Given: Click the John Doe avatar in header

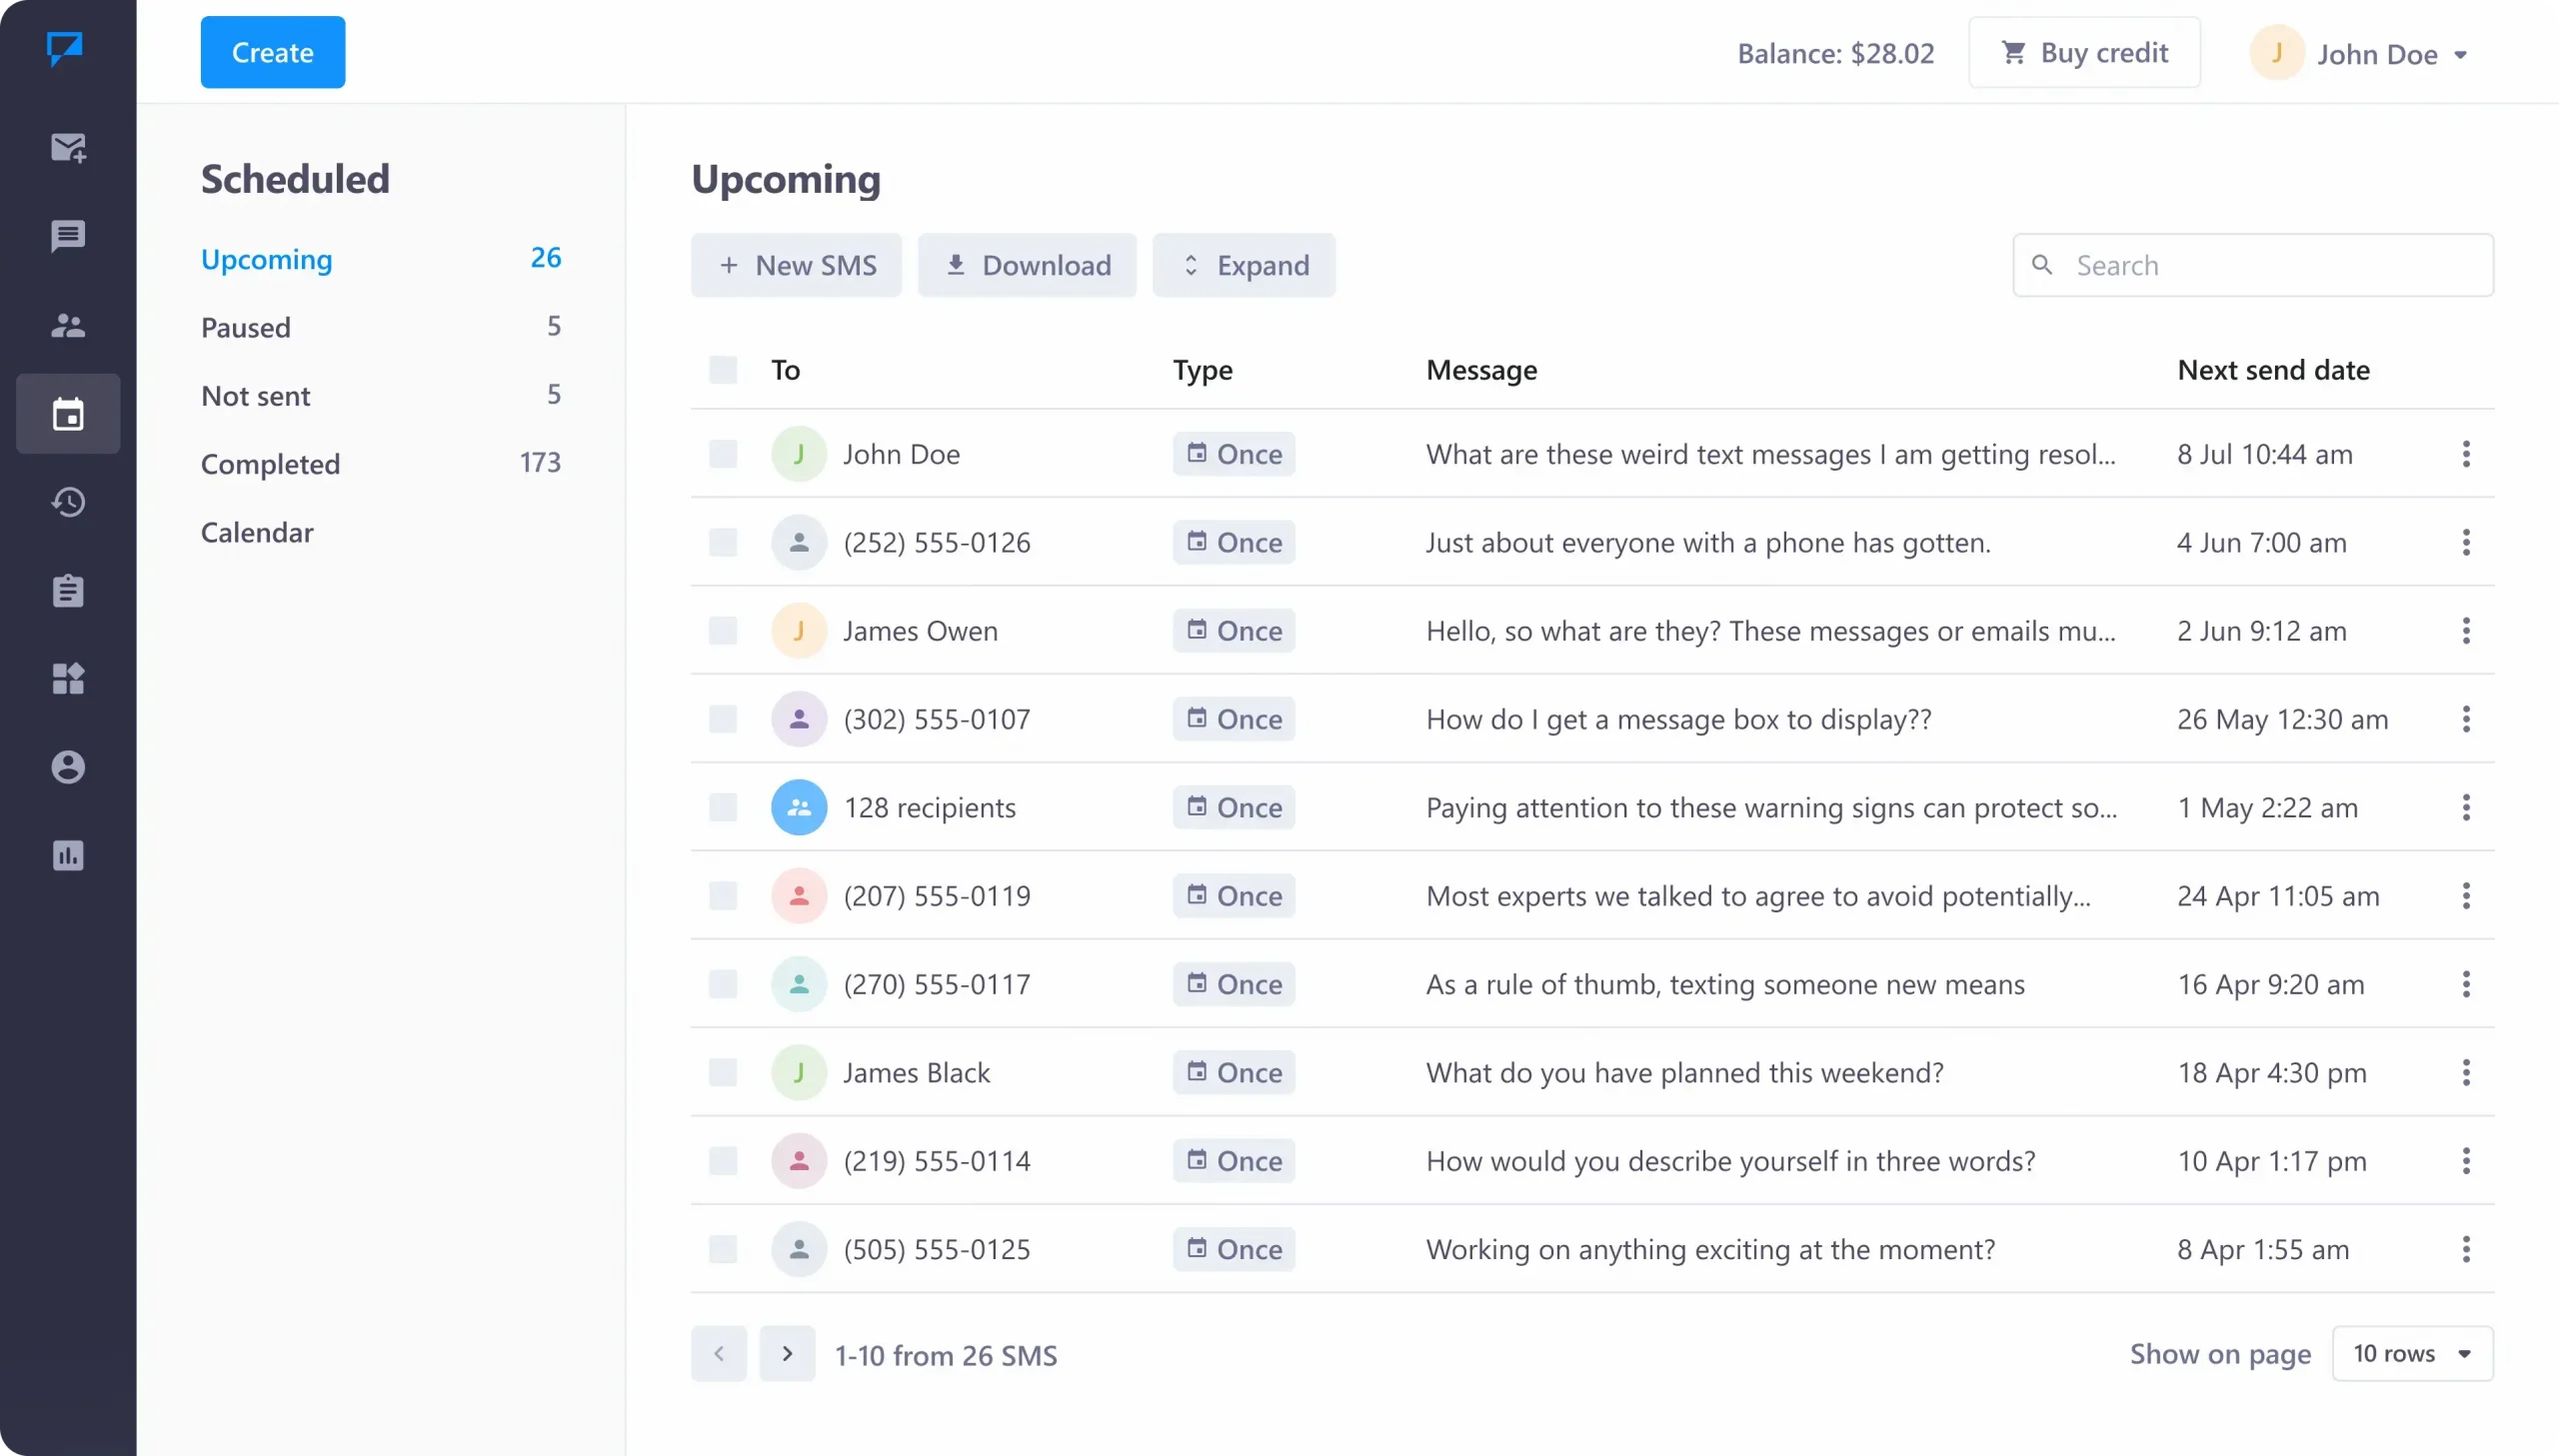Looking at the screenshot, I should pos(2277,53).
